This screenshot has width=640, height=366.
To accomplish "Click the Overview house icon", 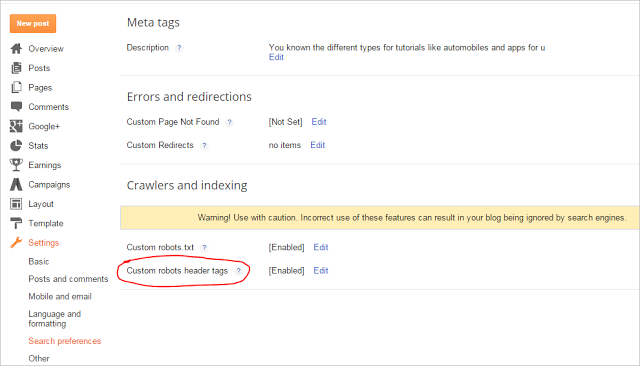I will (x=16, y=49).
